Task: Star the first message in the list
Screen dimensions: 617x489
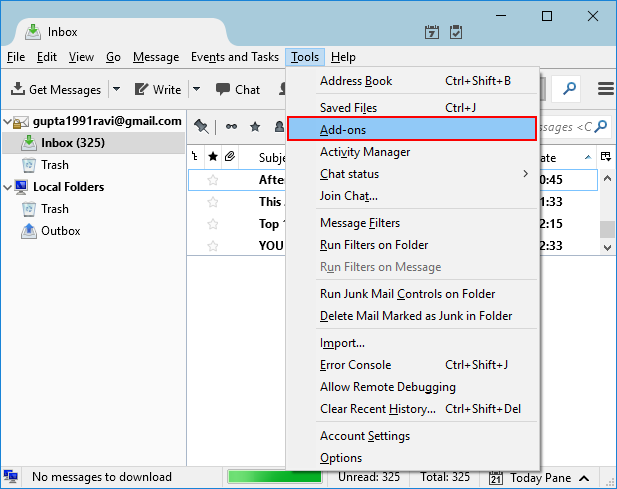Action: [x=212, y=180]
